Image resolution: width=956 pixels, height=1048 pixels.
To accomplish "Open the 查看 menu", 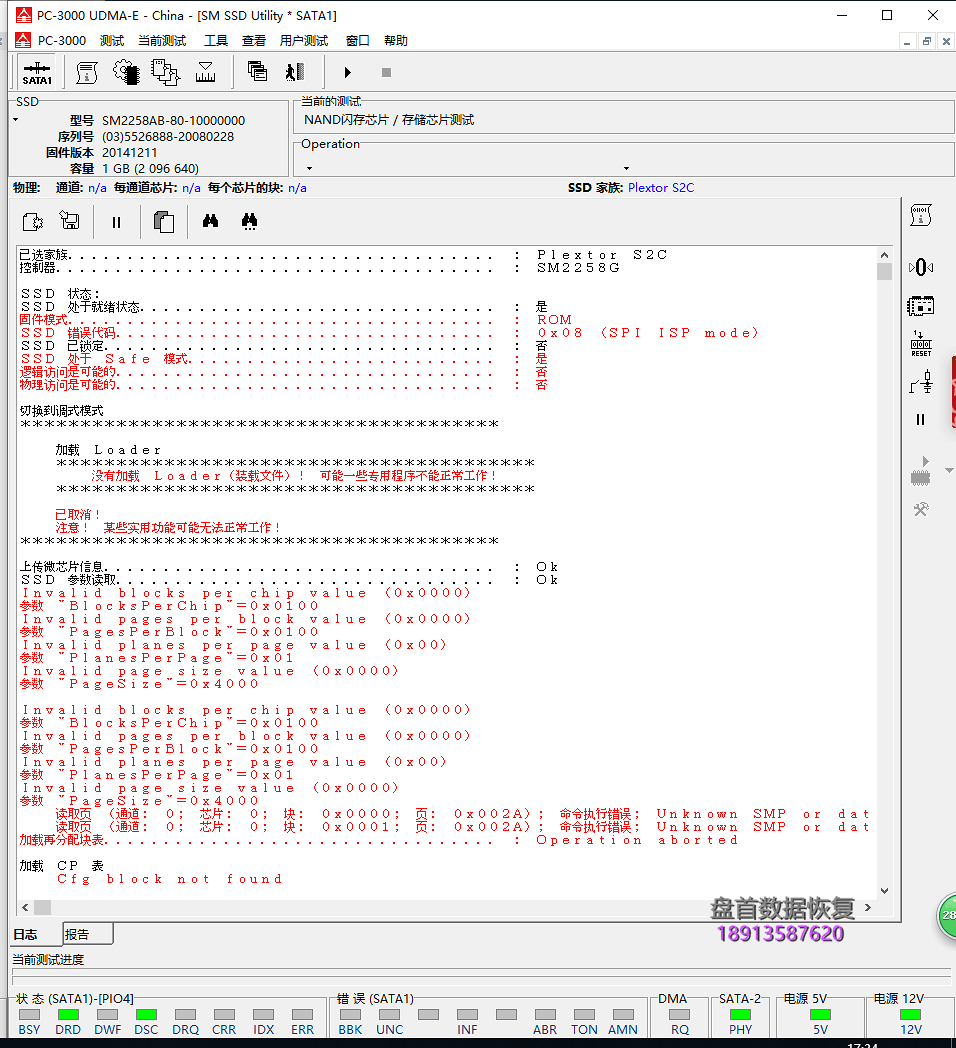I will tap(253, 41).
